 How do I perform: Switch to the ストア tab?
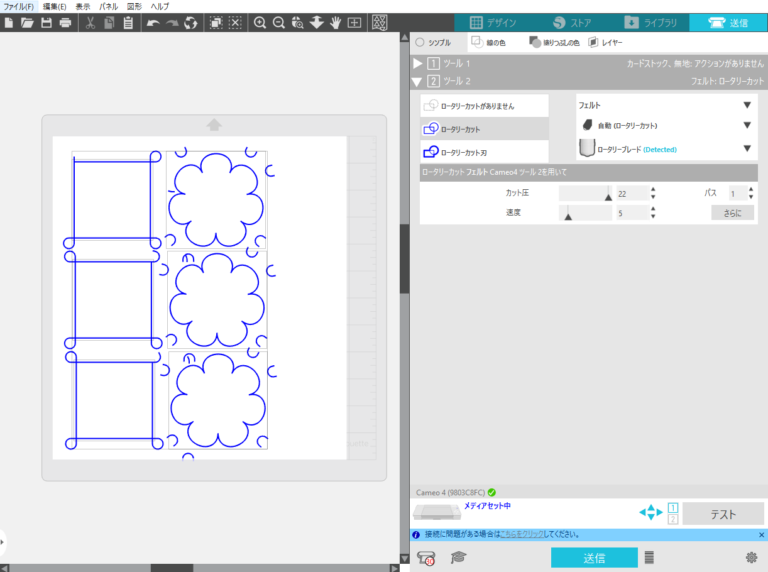click(572, 23)
